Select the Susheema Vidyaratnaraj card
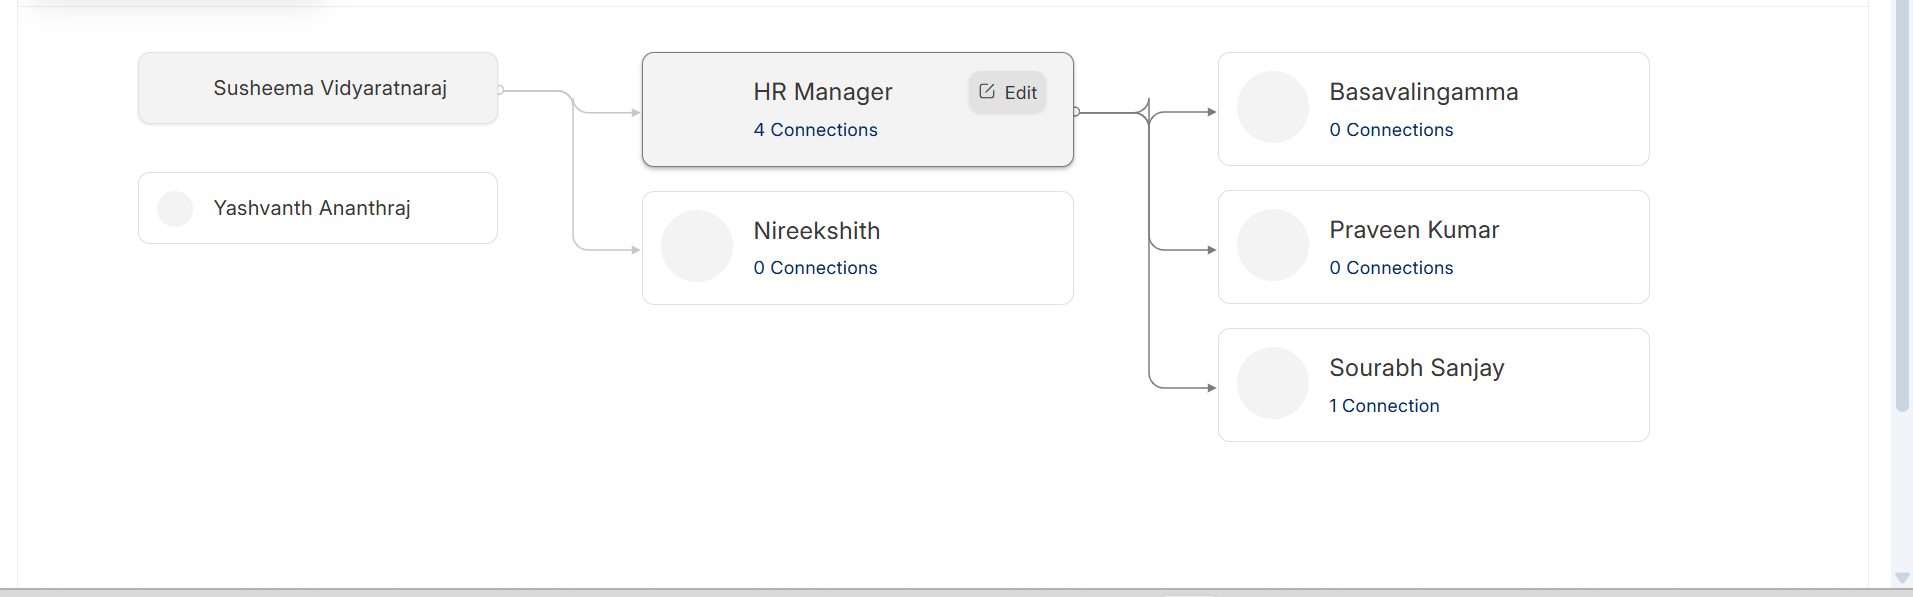 (318, 88)
